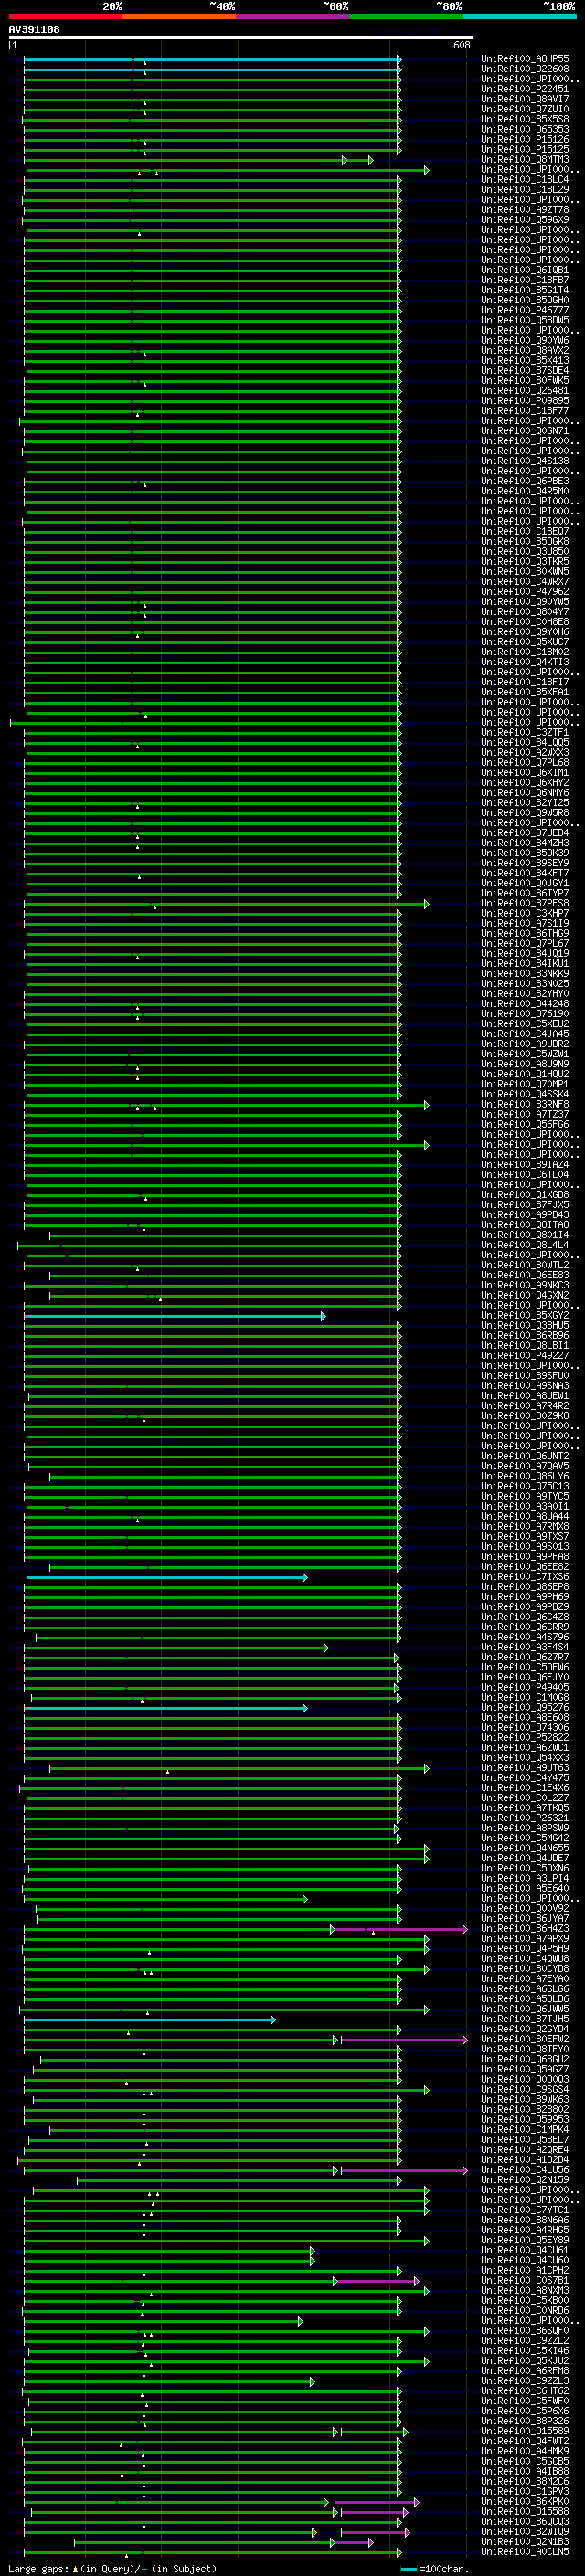Open UniRef100_A9TYC5 entry

(525, 1497)
